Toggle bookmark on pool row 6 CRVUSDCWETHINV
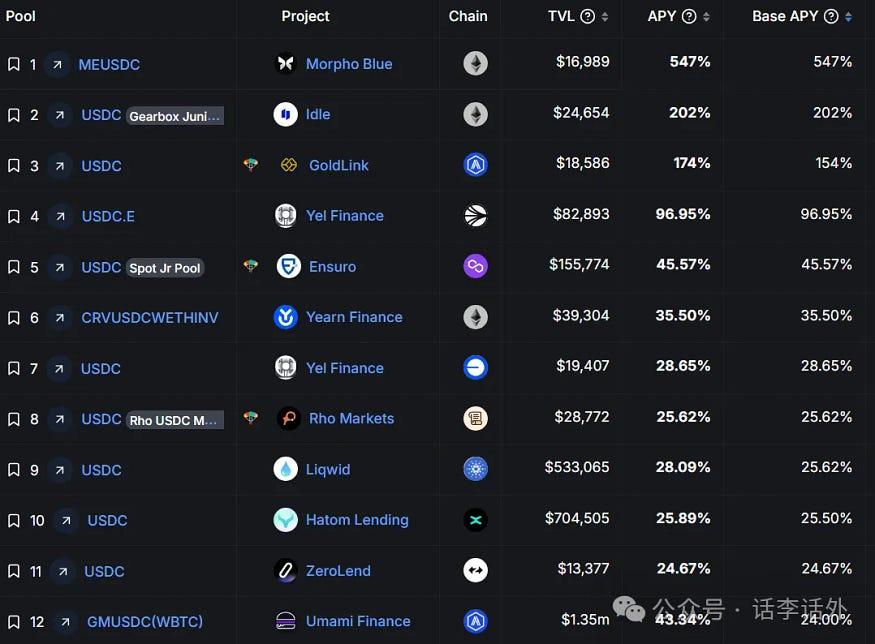The image size is (875, 644). pos(13,318)
